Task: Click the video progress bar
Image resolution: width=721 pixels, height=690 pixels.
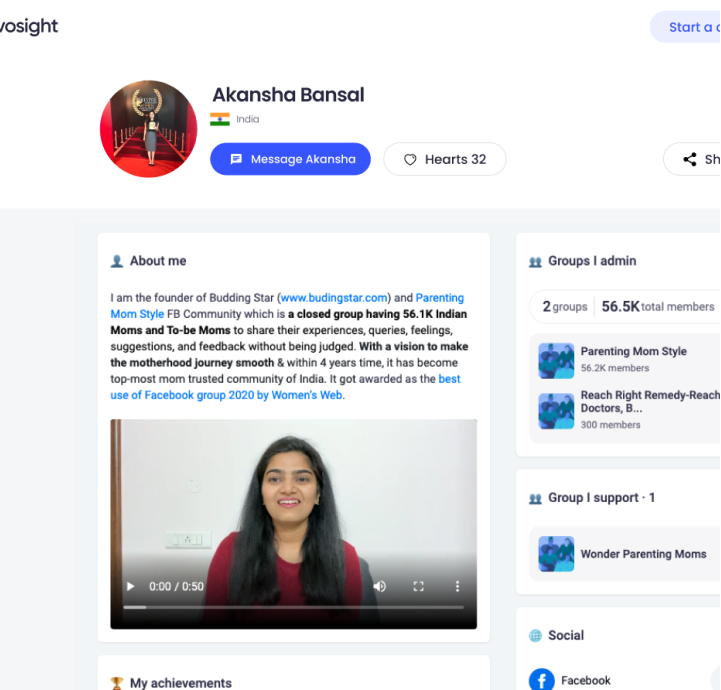Action: pos(293,607)
